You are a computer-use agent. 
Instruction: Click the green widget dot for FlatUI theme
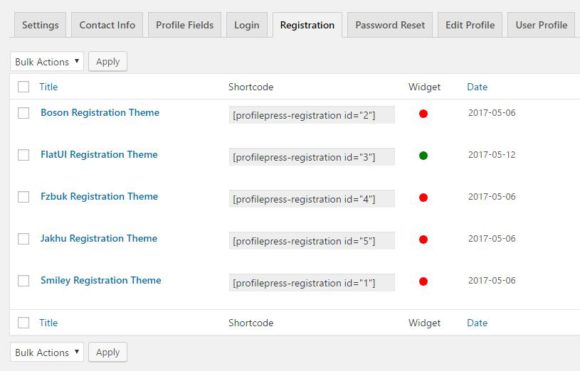tap(423, 156)
